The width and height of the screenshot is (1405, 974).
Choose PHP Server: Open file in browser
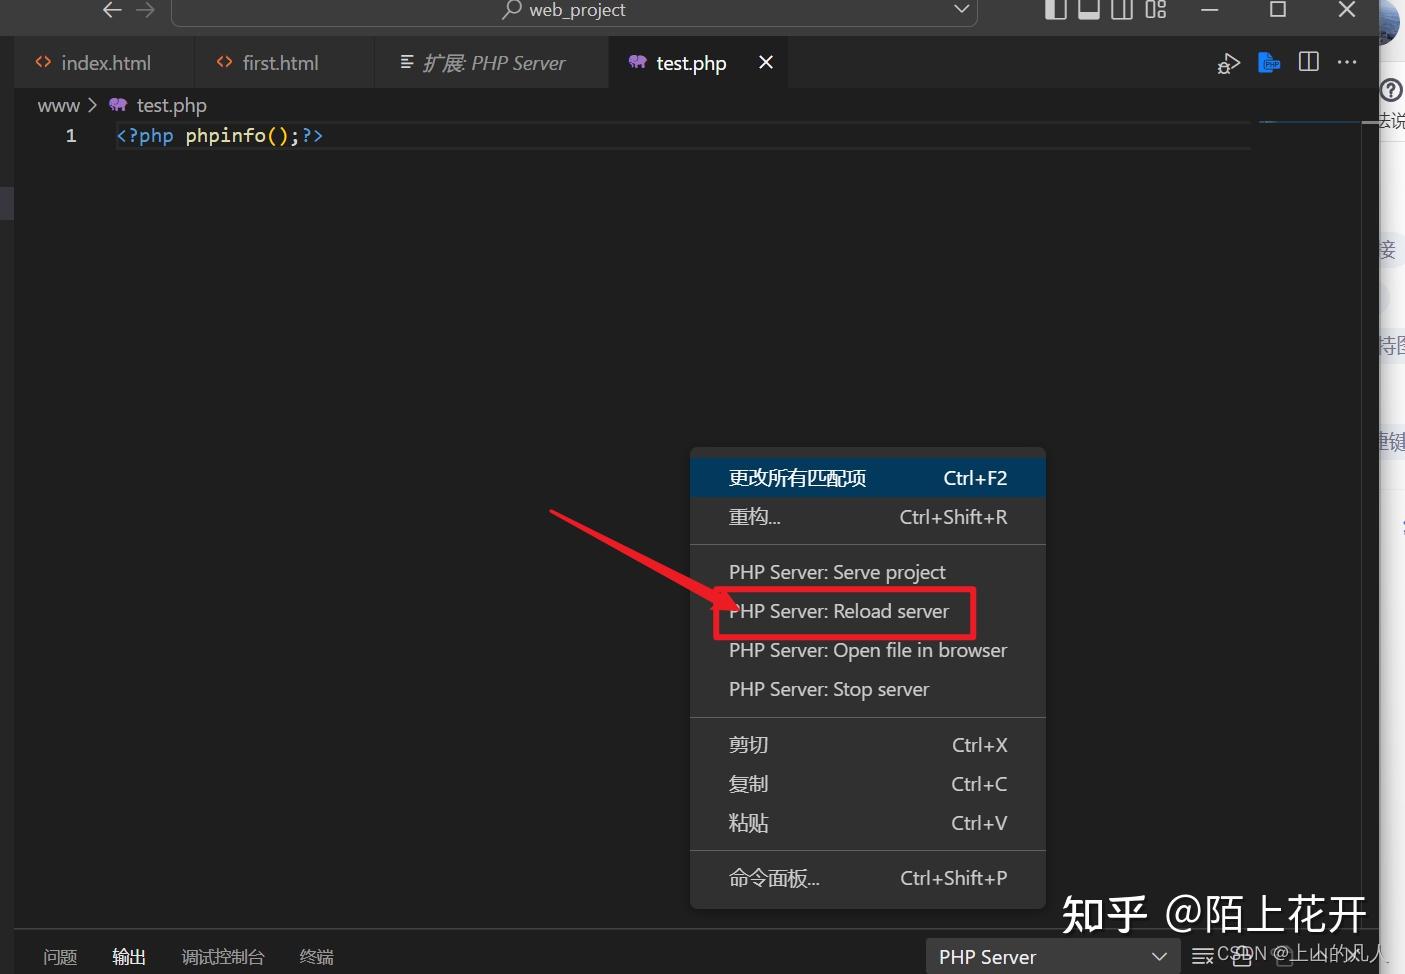867,650
